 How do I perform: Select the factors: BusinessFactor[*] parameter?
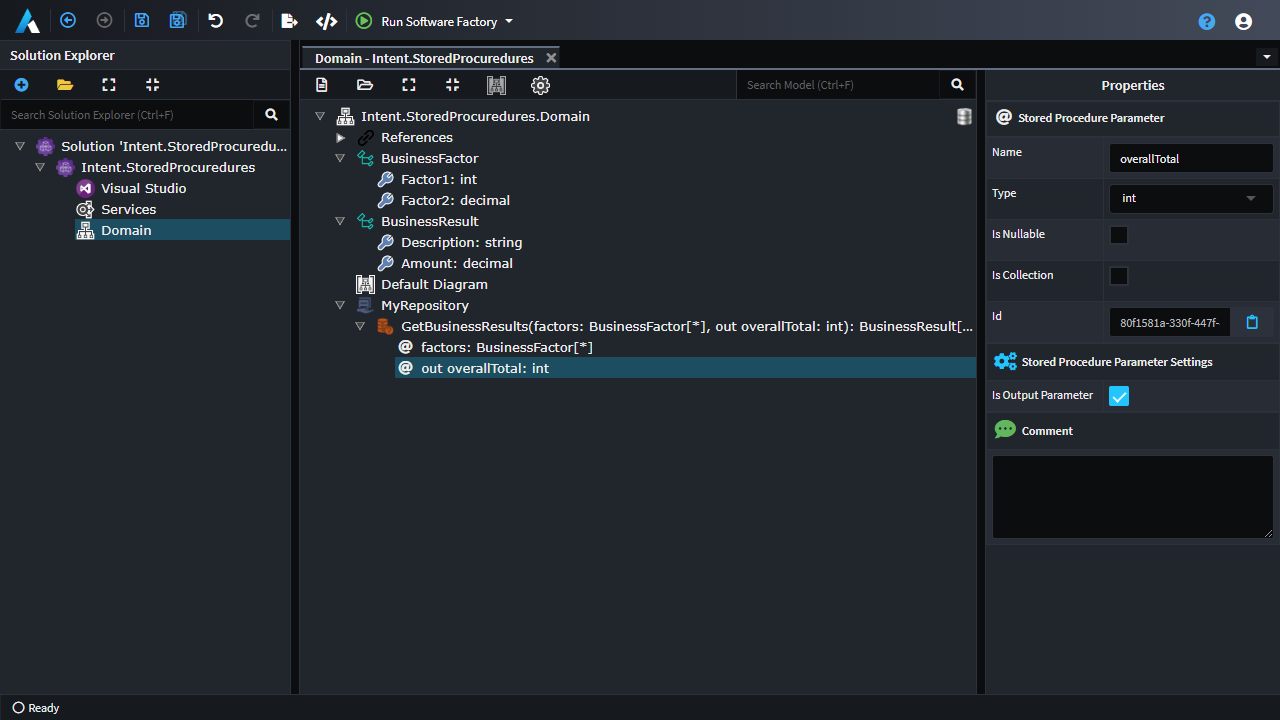pyautogui.click(x=507, y=347)
